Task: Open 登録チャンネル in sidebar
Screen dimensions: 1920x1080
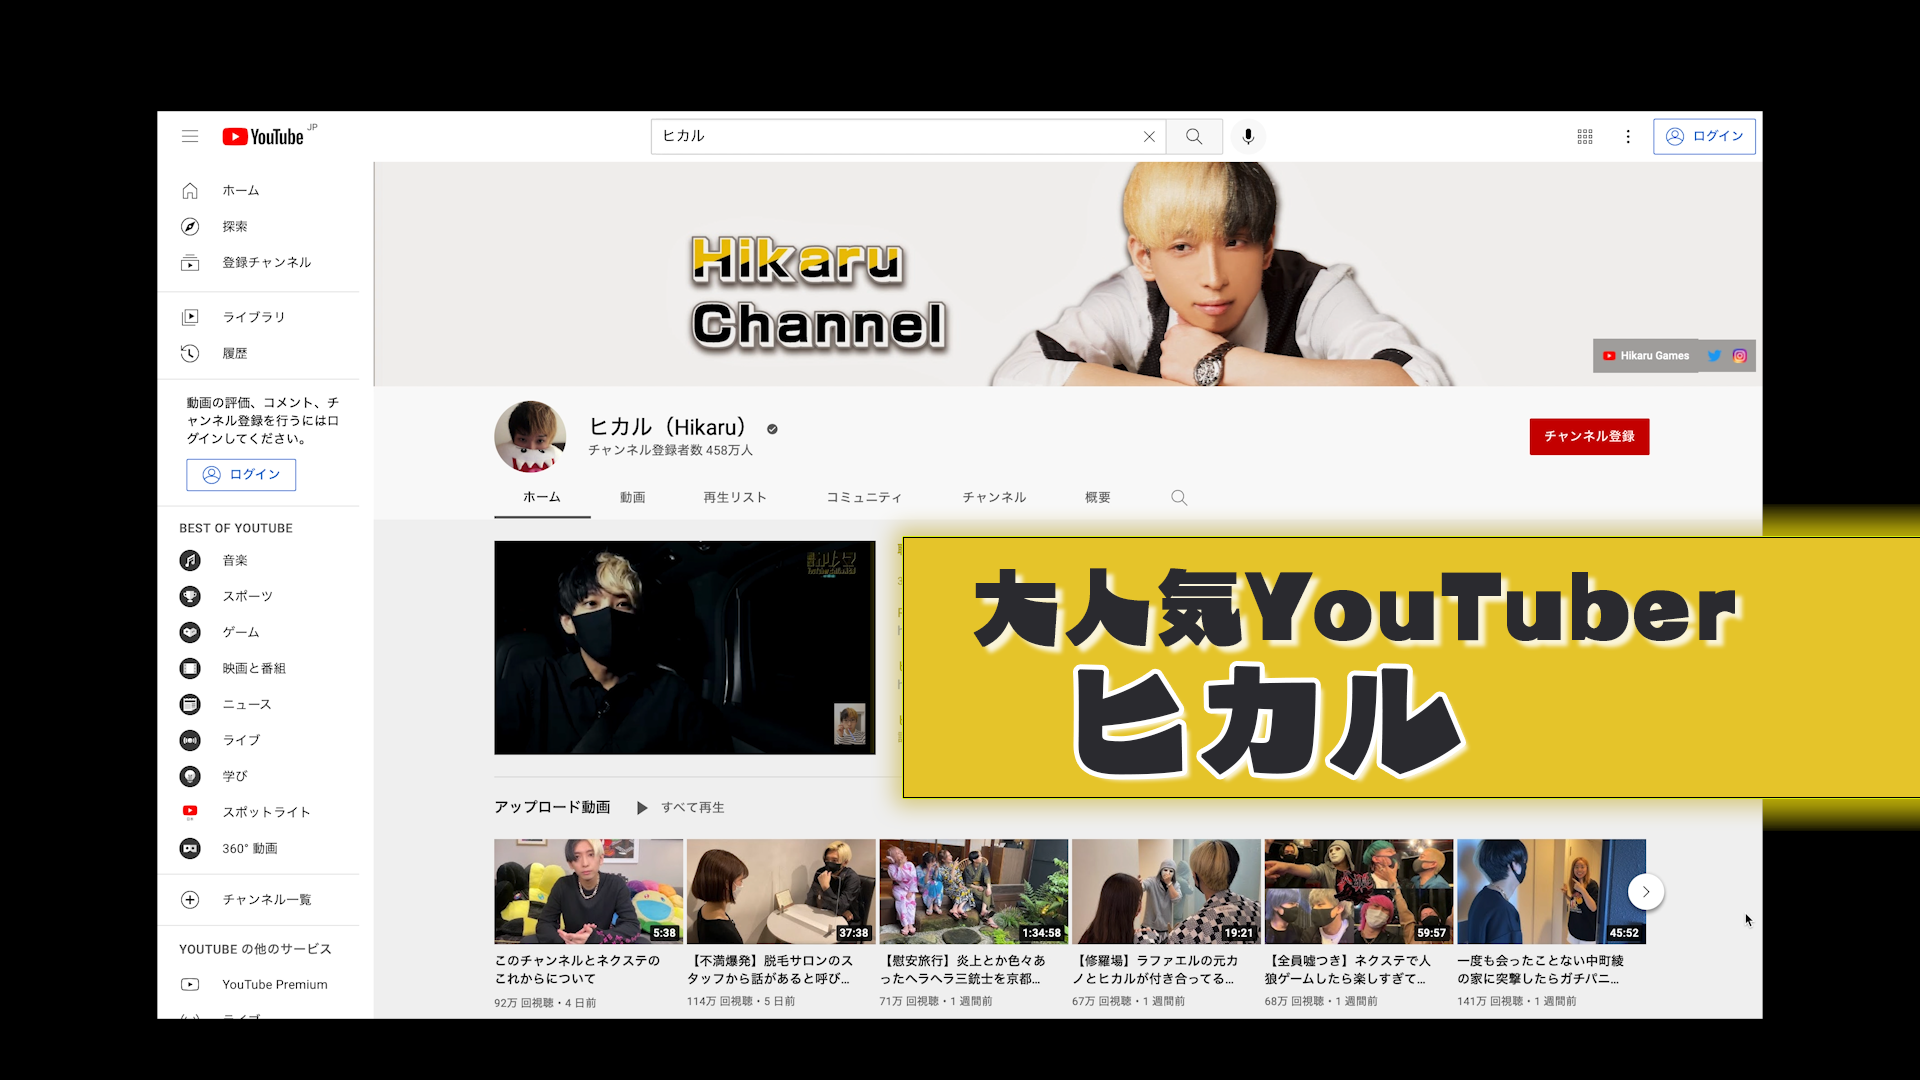Action: (x=258, y=263)
